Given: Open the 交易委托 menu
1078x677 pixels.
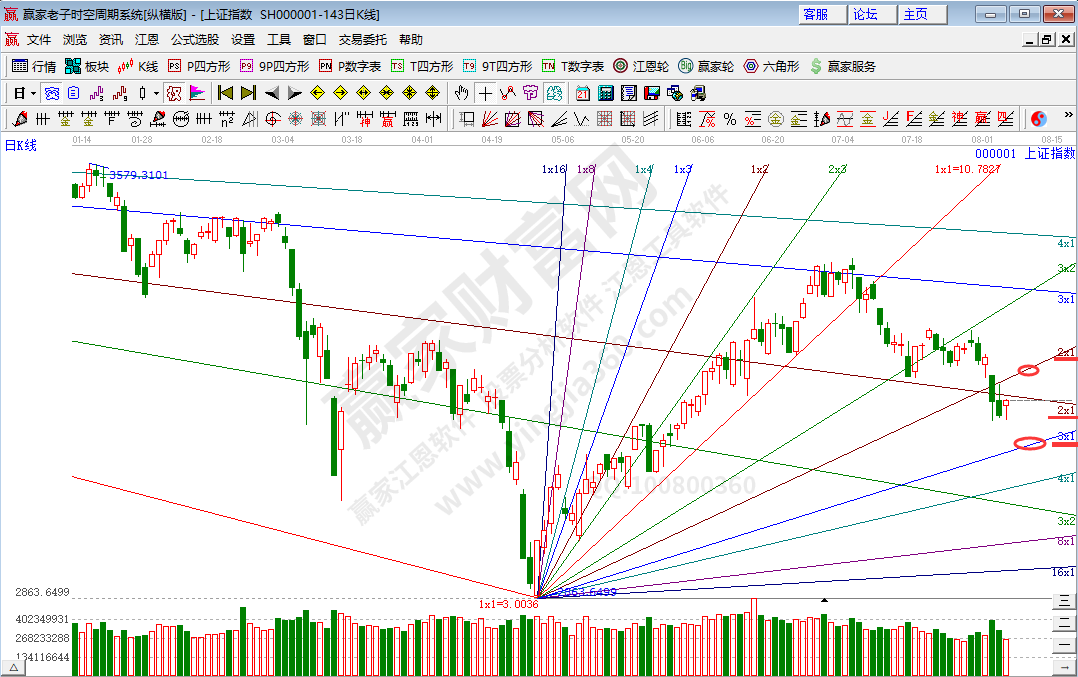Looking at the screenshot, I should click(362, 40).
